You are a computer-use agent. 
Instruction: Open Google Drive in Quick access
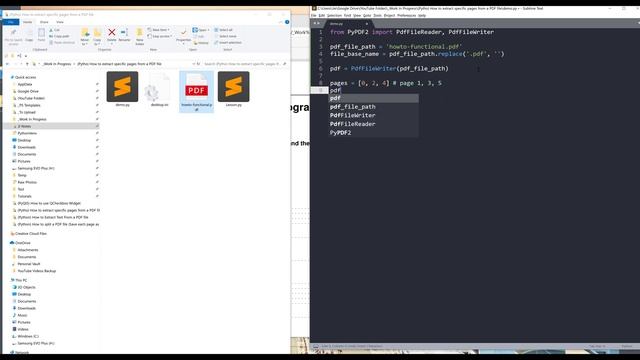point(28,91)
